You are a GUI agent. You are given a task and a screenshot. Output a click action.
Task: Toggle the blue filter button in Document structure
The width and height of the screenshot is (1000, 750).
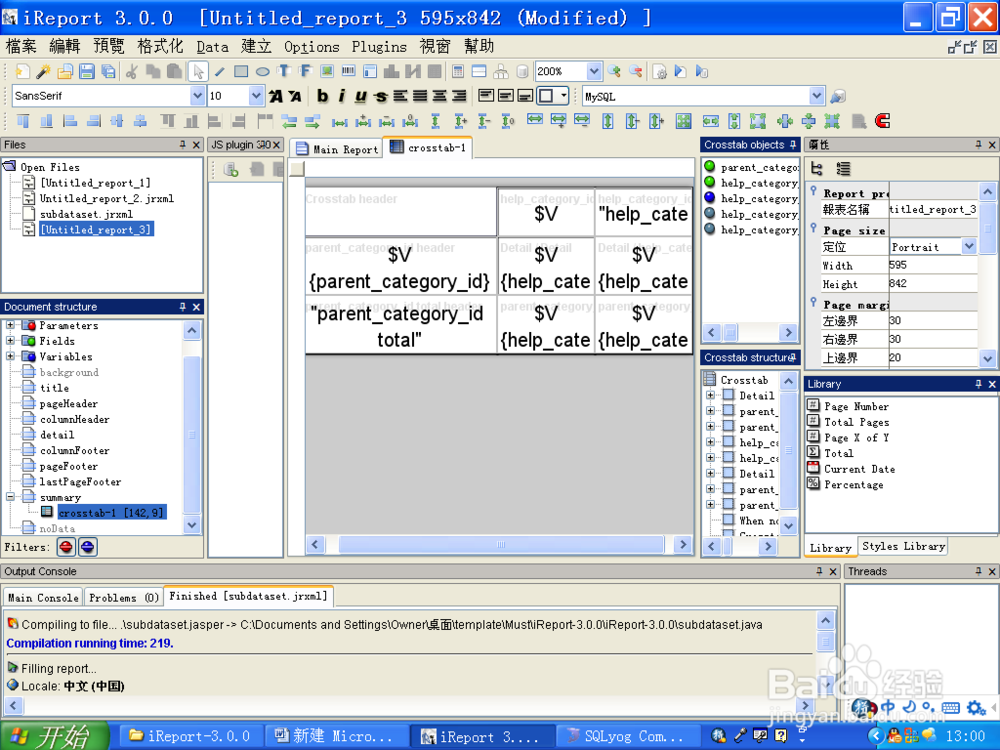(x=87, y=547)
